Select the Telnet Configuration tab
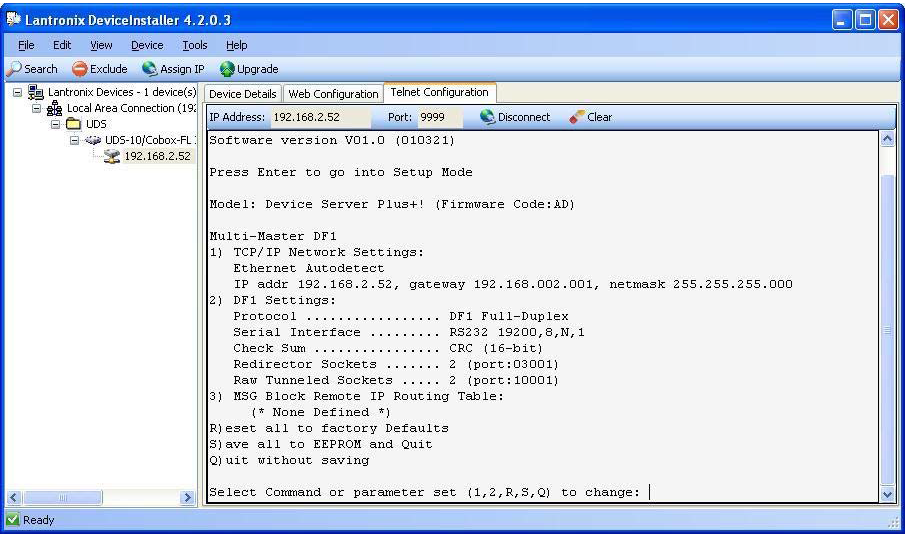Screen dimensions: 905x535 pyautogui.click(x=439, y=92)
